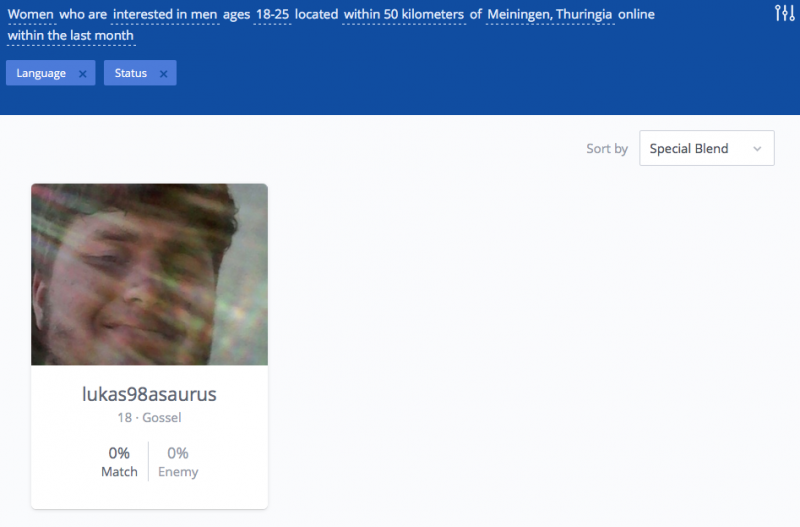Open the search filter settings sliders icon
Screen dimensions: 800x527
pyautogui.click(x=785, y=13)
